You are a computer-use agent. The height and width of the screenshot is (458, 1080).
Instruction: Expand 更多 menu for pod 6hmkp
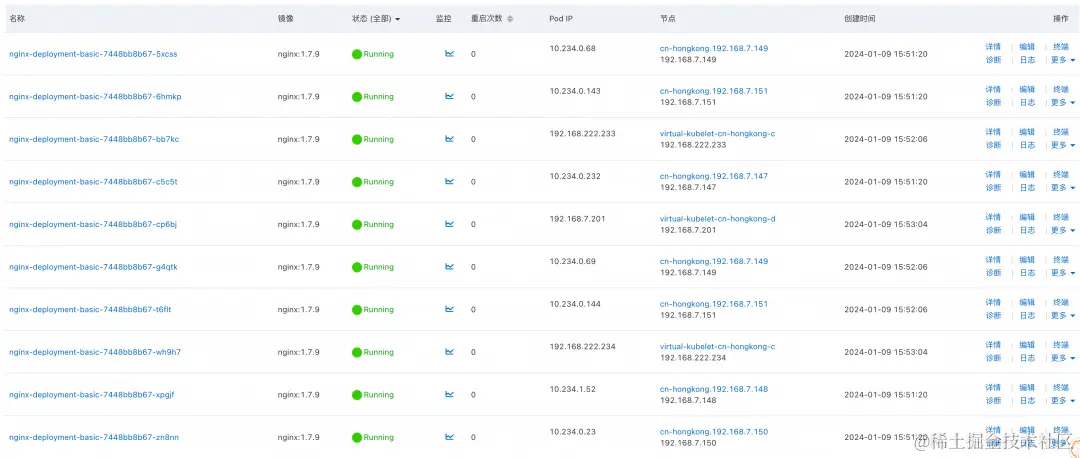[x=1062, y=103]
